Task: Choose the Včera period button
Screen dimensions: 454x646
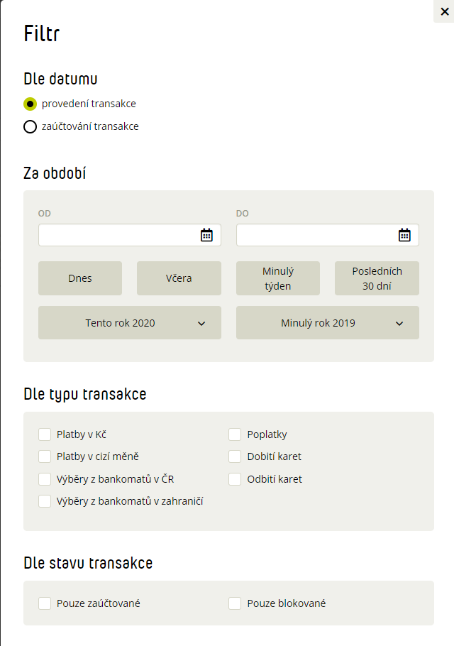Action: [179, 278]
